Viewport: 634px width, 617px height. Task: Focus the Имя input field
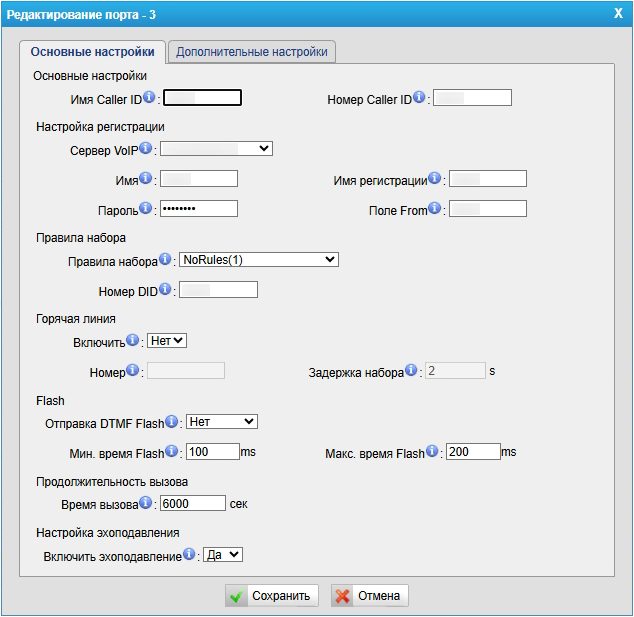(x=199, y=178)
